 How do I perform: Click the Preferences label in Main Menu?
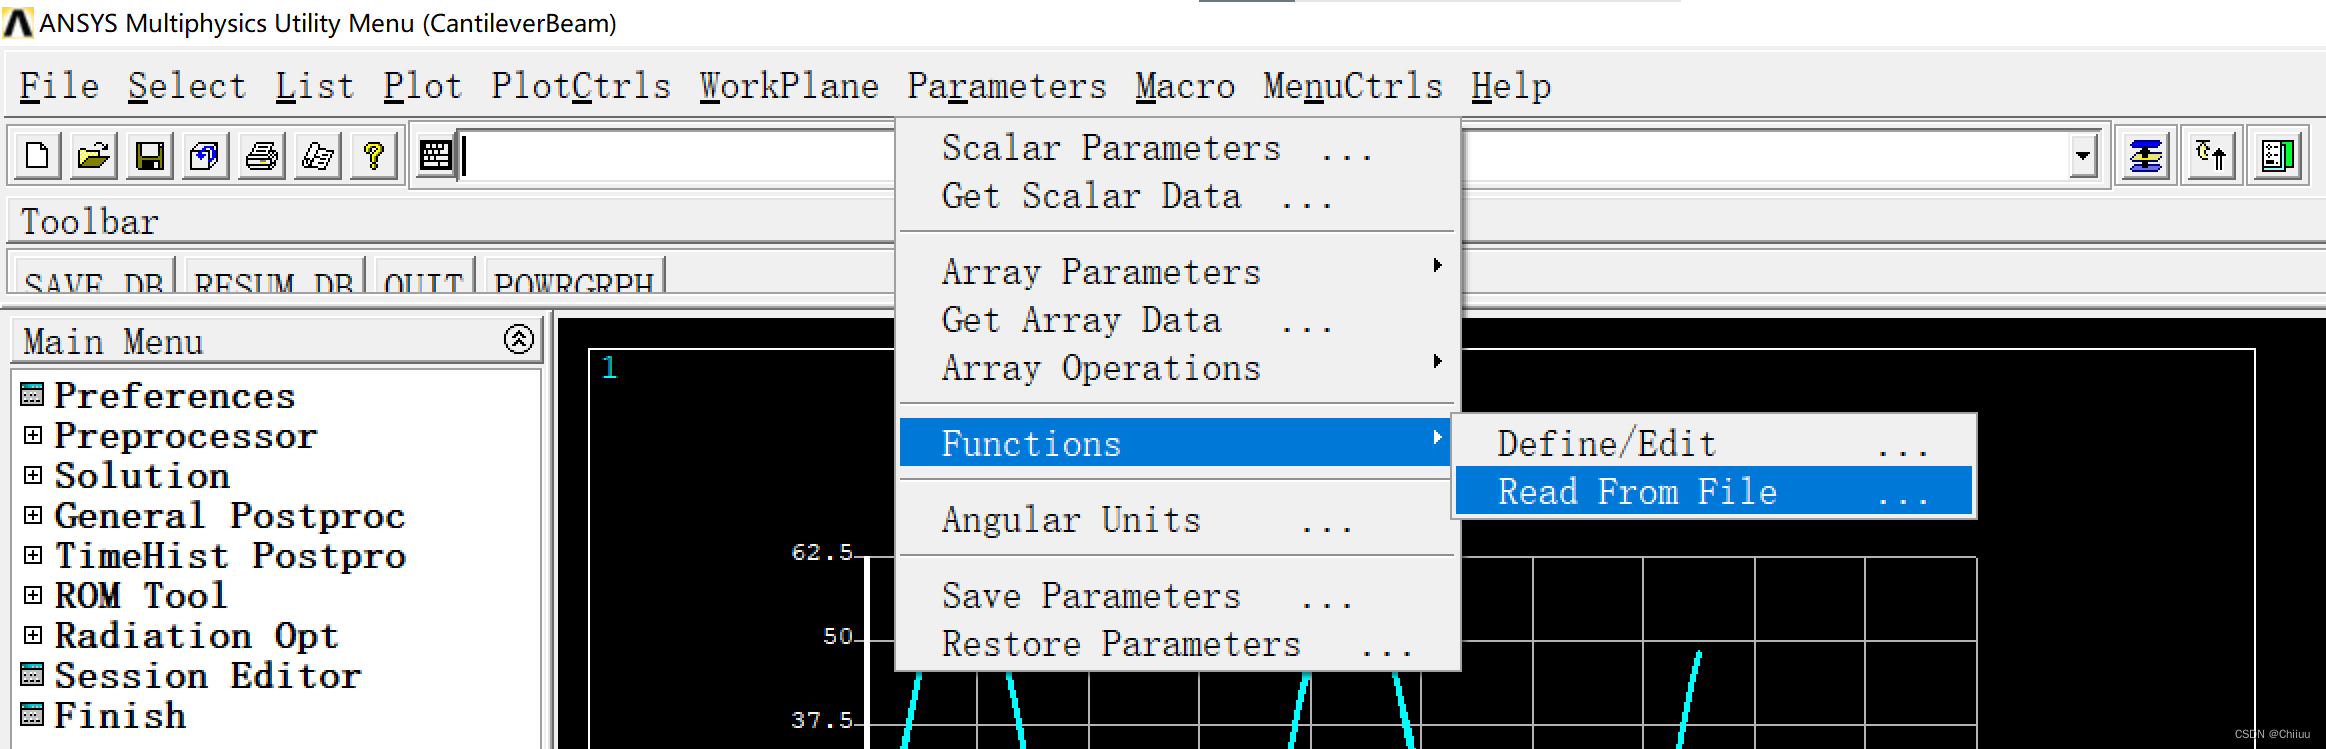(174, 395)
